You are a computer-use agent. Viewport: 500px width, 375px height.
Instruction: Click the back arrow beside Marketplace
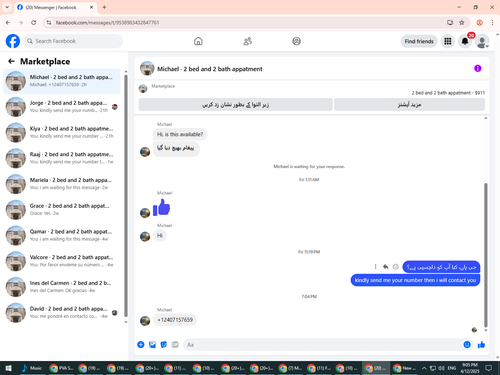11,61
